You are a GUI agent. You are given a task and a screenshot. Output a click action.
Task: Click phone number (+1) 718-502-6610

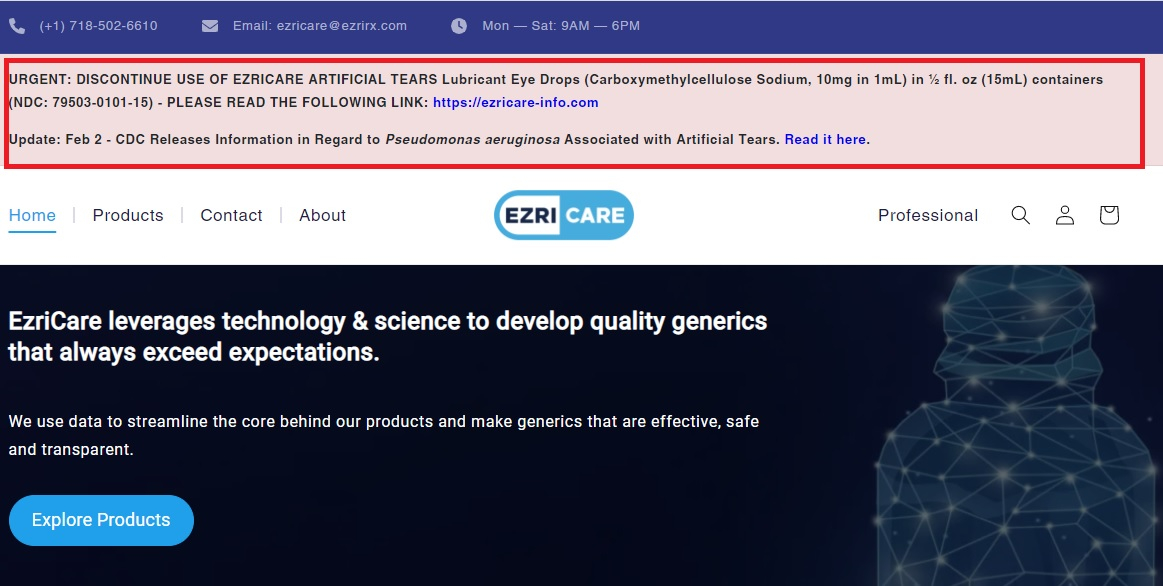99,26
